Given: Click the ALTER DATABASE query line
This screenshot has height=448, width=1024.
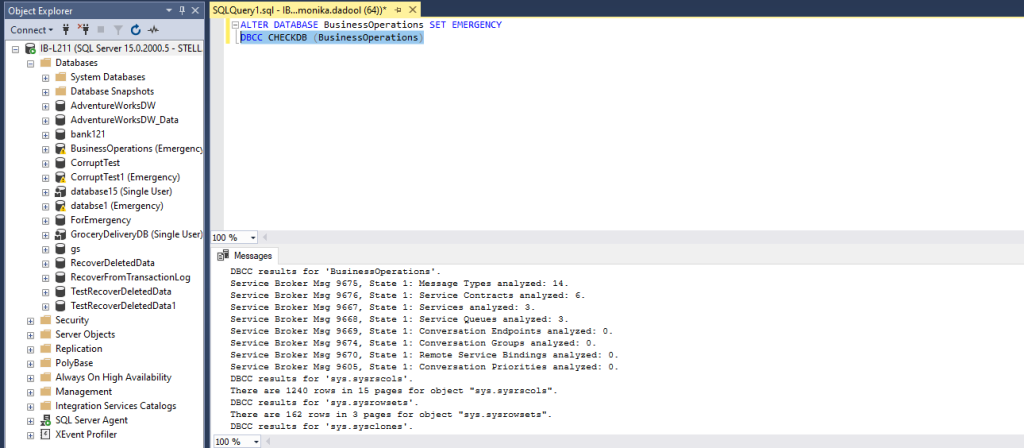Looking at the screenshot, I should (x=371, y=25).
